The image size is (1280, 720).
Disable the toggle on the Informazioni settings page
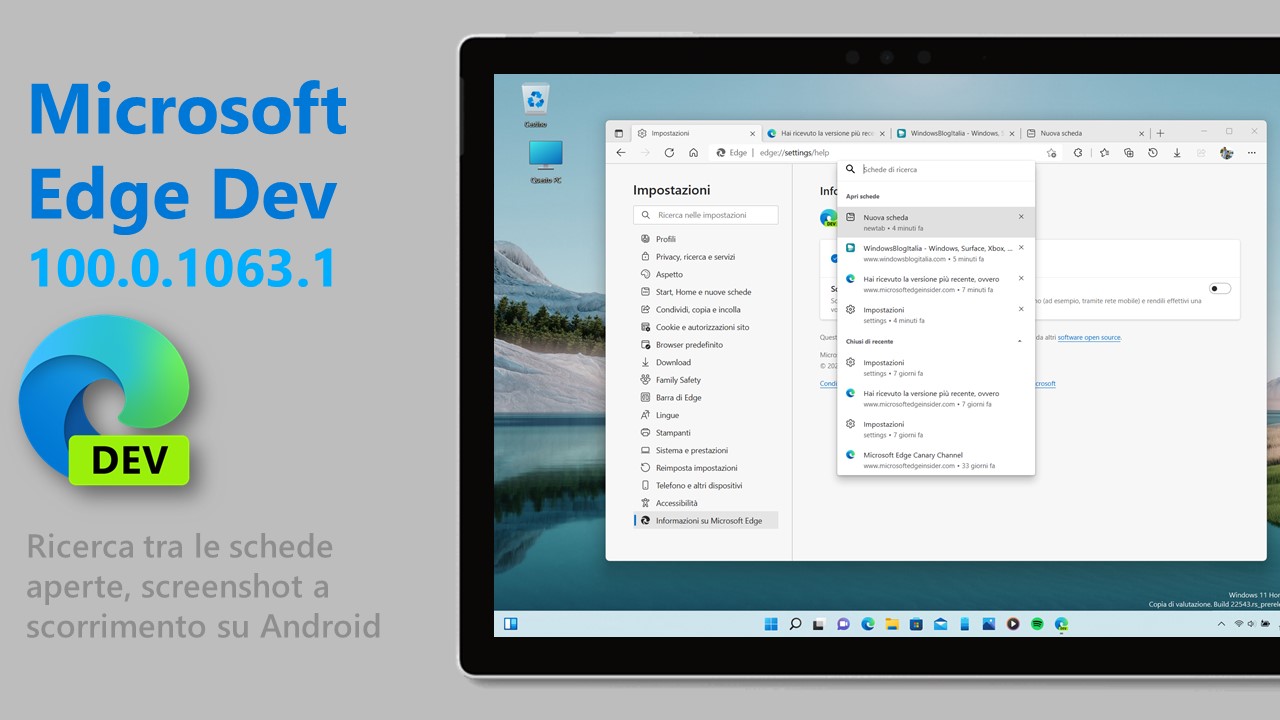click(1219, 288)
